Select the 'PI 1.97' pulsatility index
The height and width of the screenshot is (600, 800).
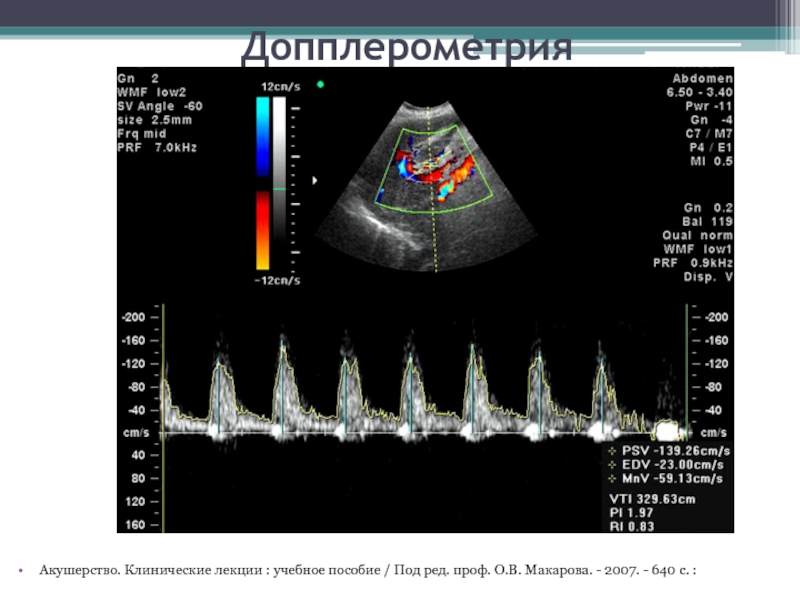click(631, 513)
